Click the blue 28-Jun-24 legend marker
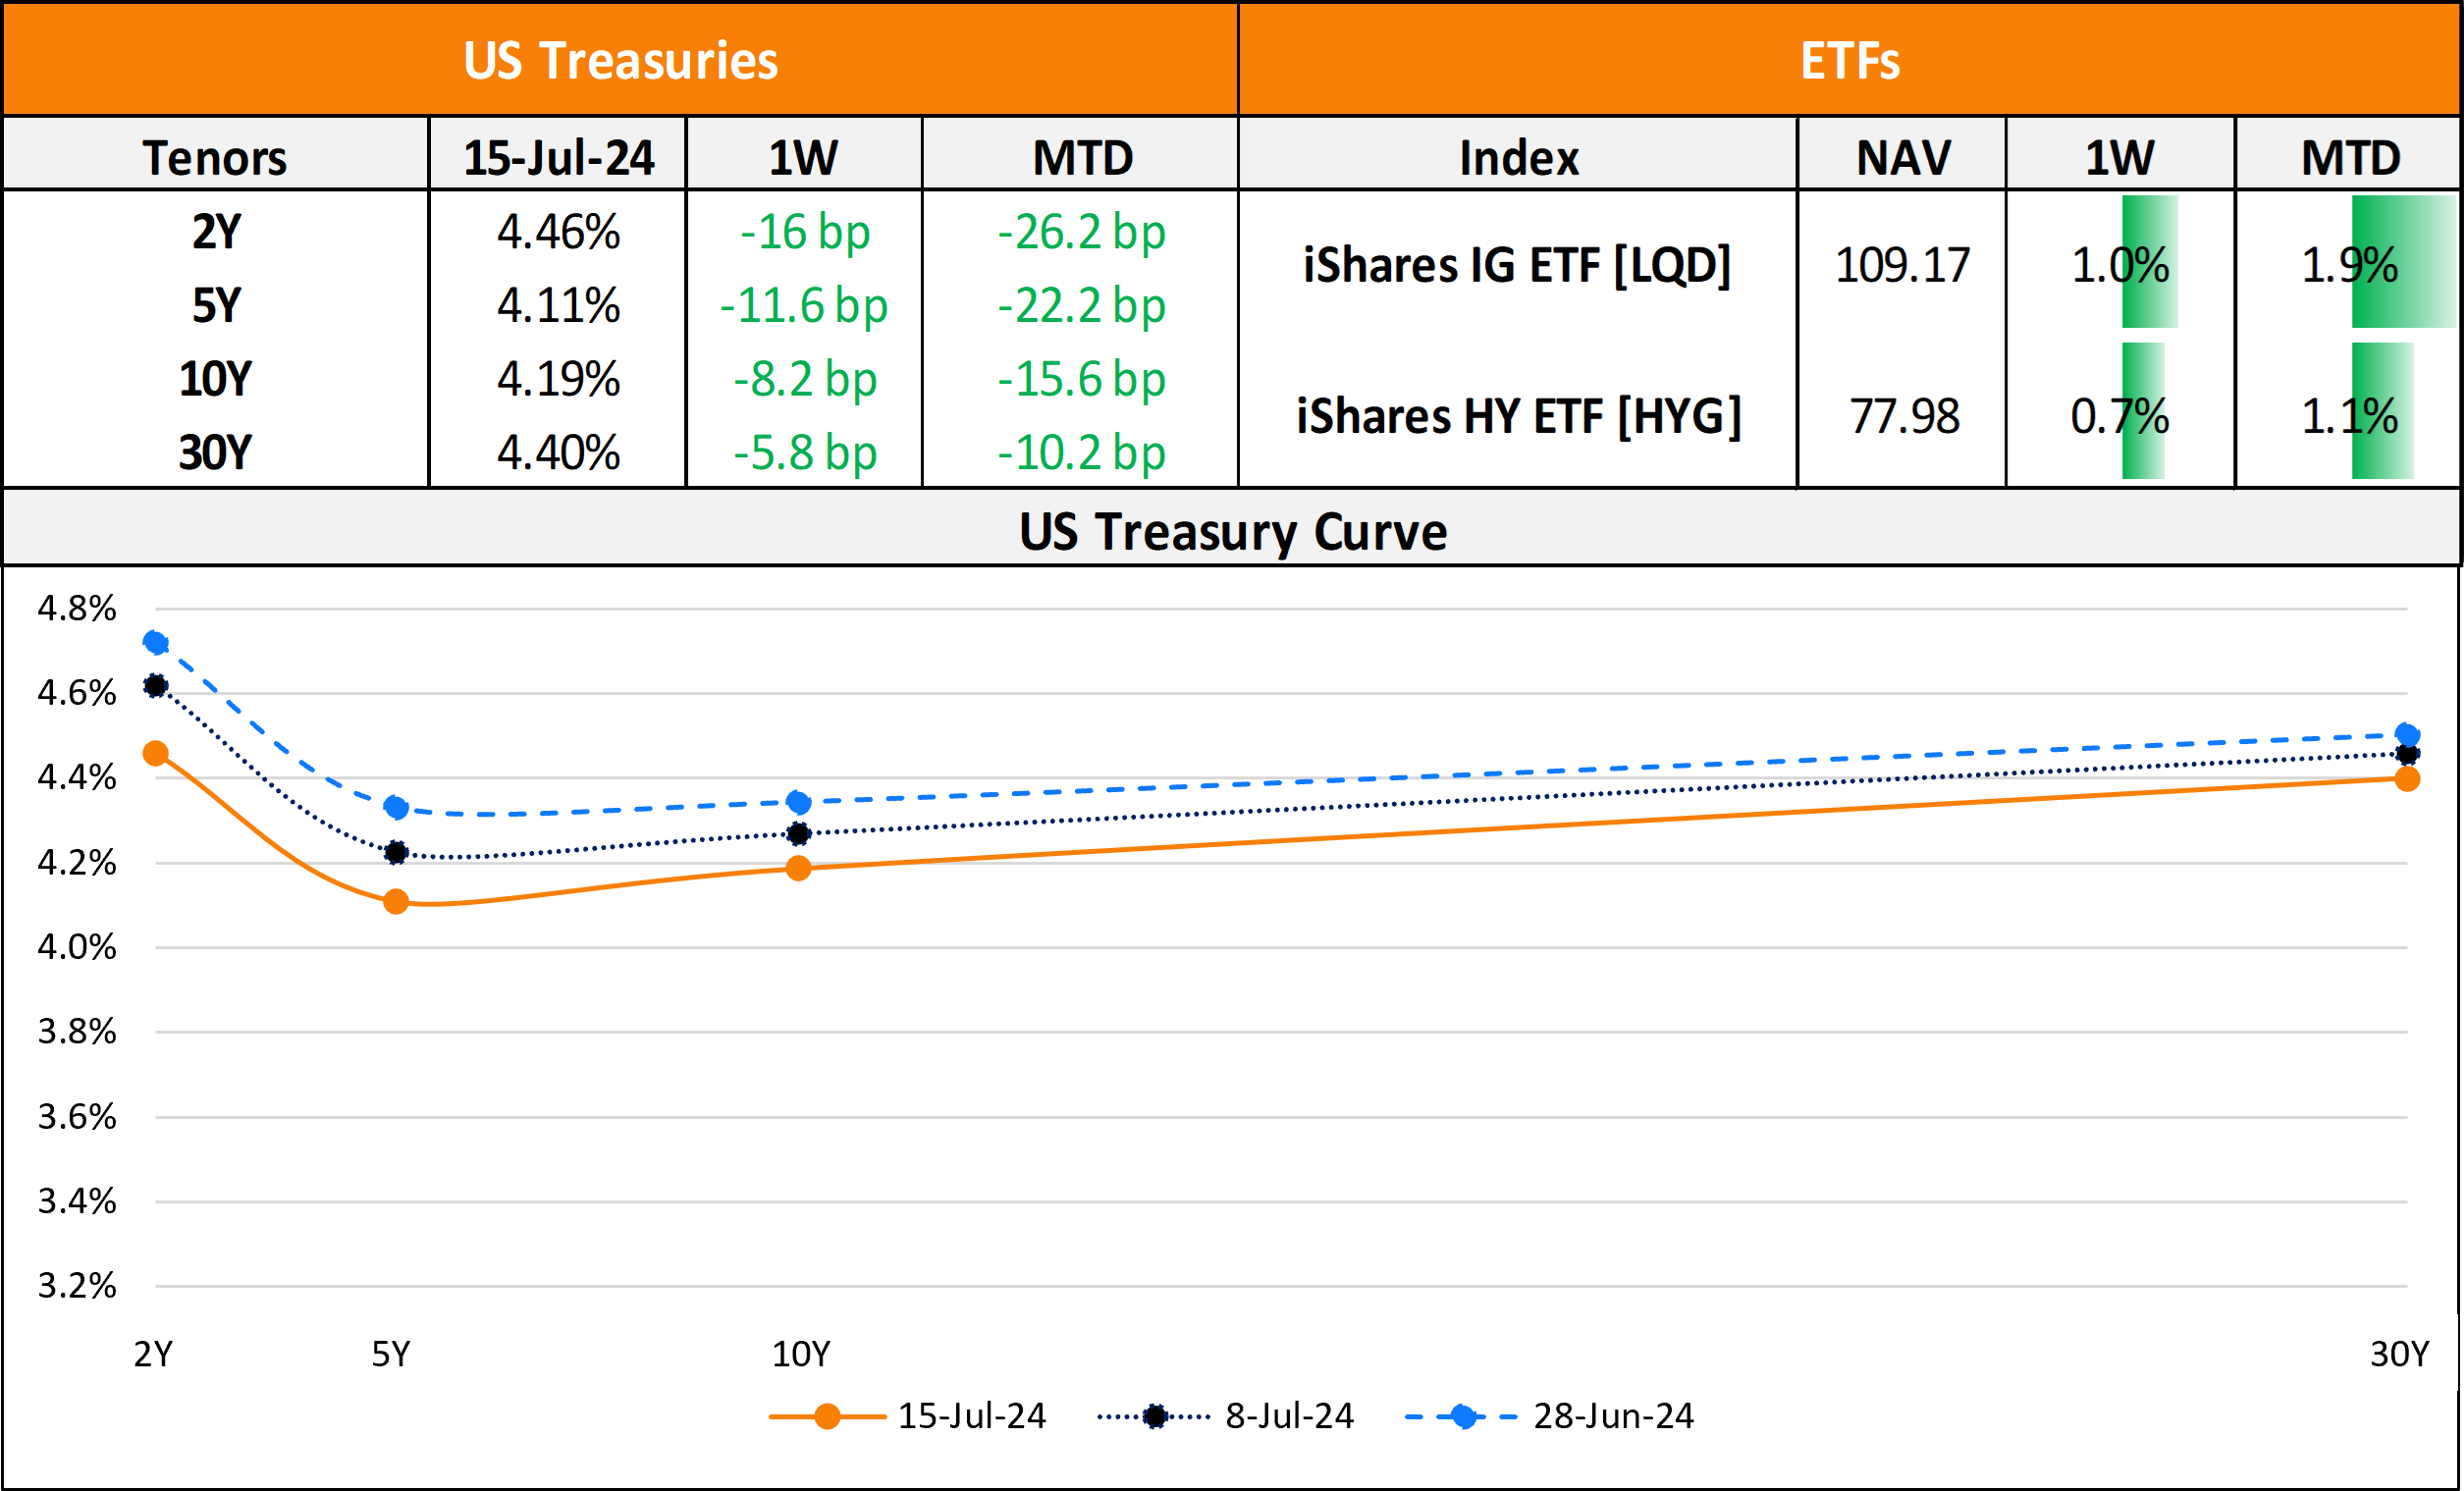This screenshot has width=2464, height=1491. [1463, 1416]
